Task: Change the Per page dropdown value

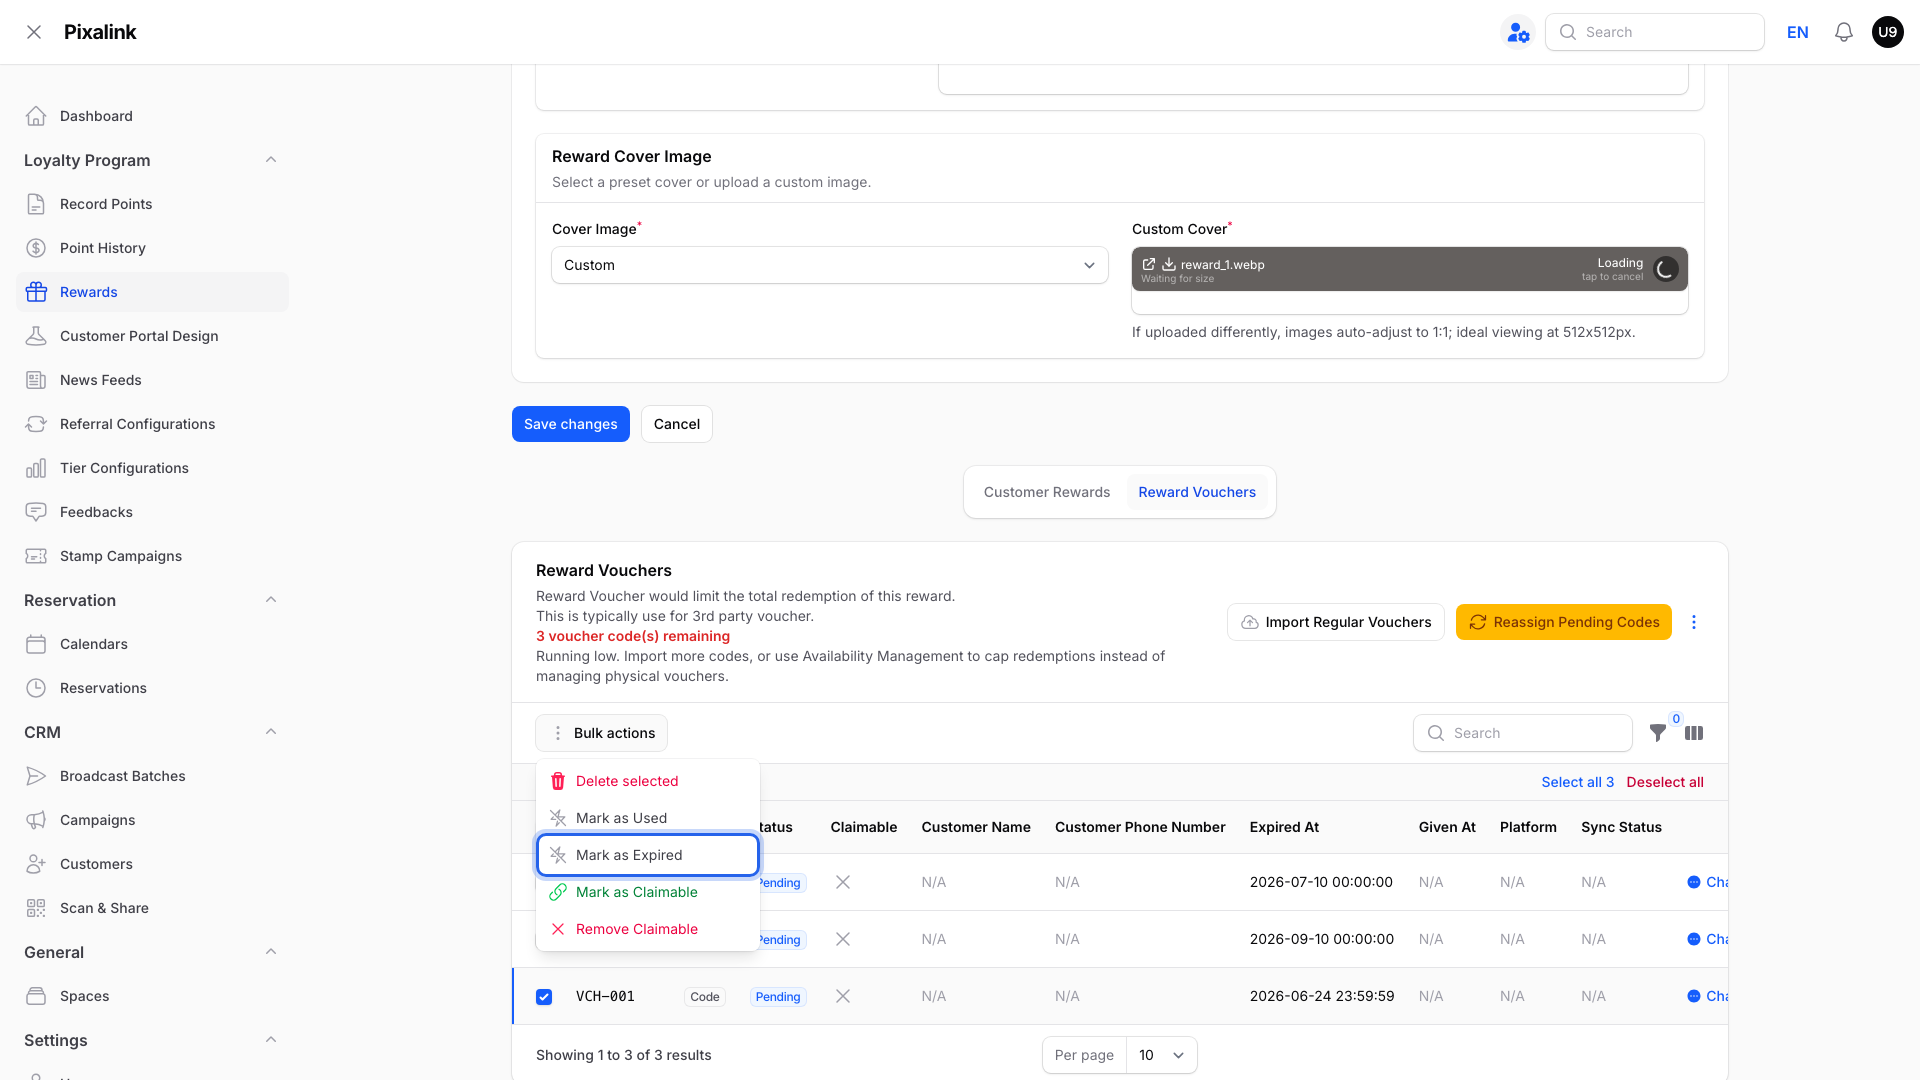Action: 1162,1055
